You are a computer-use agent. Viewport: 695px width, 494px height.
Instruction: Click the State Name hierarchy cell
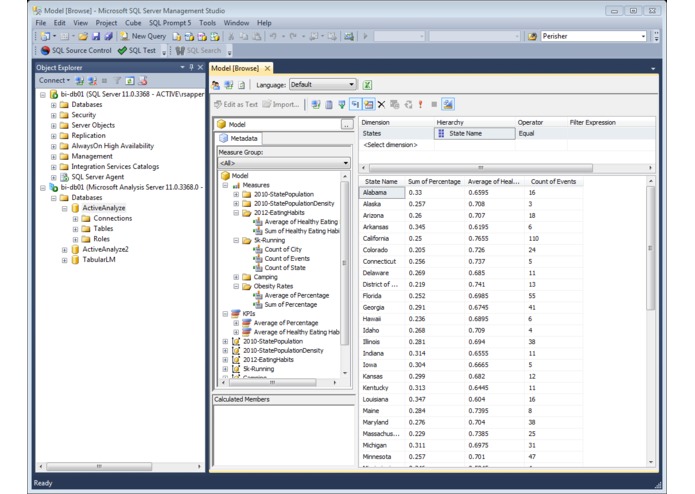pos(475,133)
